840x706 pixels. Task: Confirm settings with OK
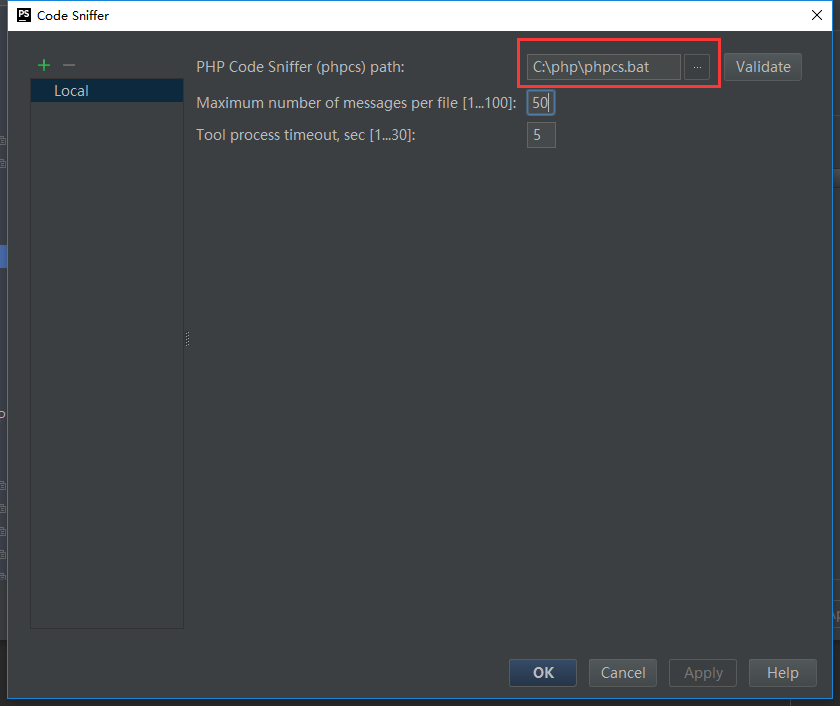(x=543, y=673)
